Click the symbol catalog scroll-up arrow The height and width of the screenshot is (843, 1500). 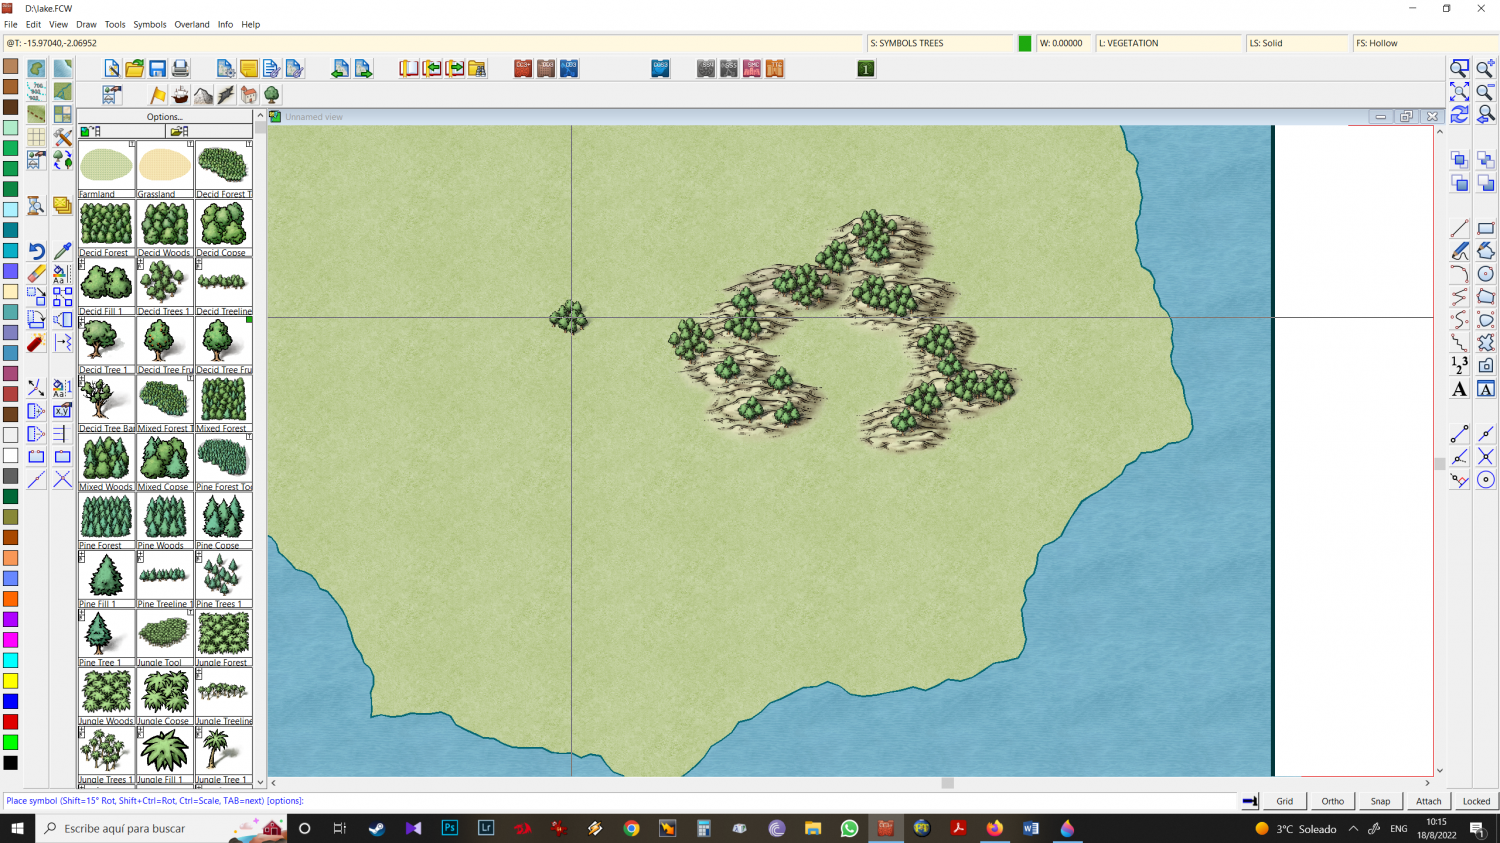(x=260, y=116)
